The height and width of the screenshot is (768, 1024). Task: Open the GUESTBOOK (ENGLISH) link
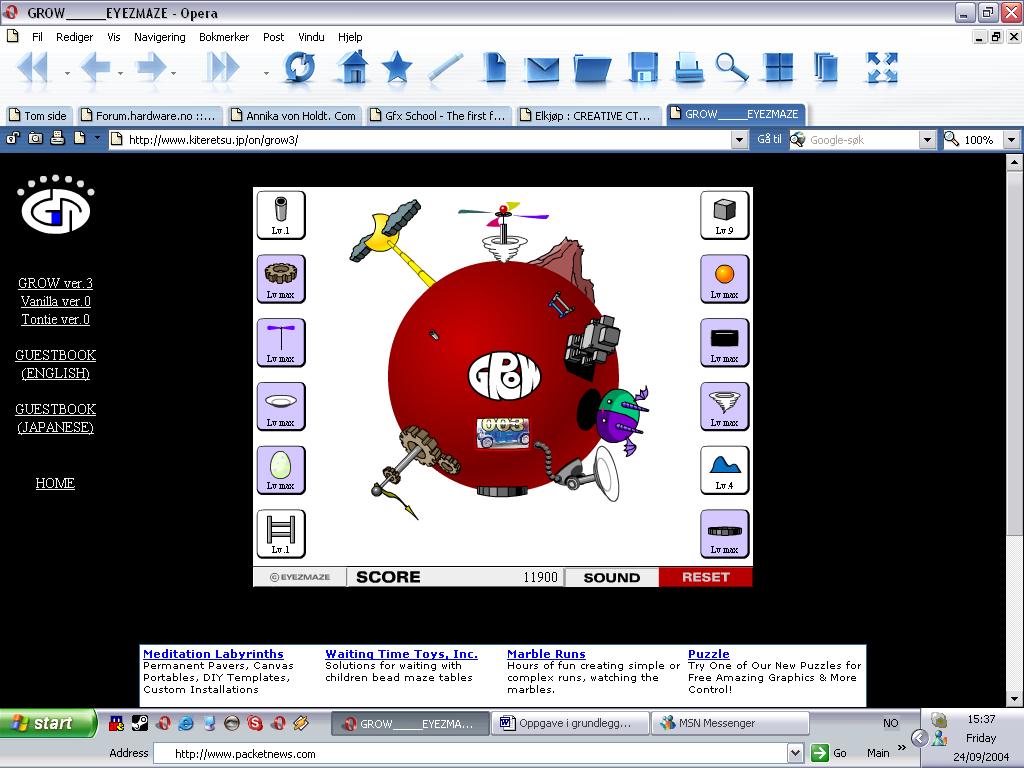coord(56,364)
